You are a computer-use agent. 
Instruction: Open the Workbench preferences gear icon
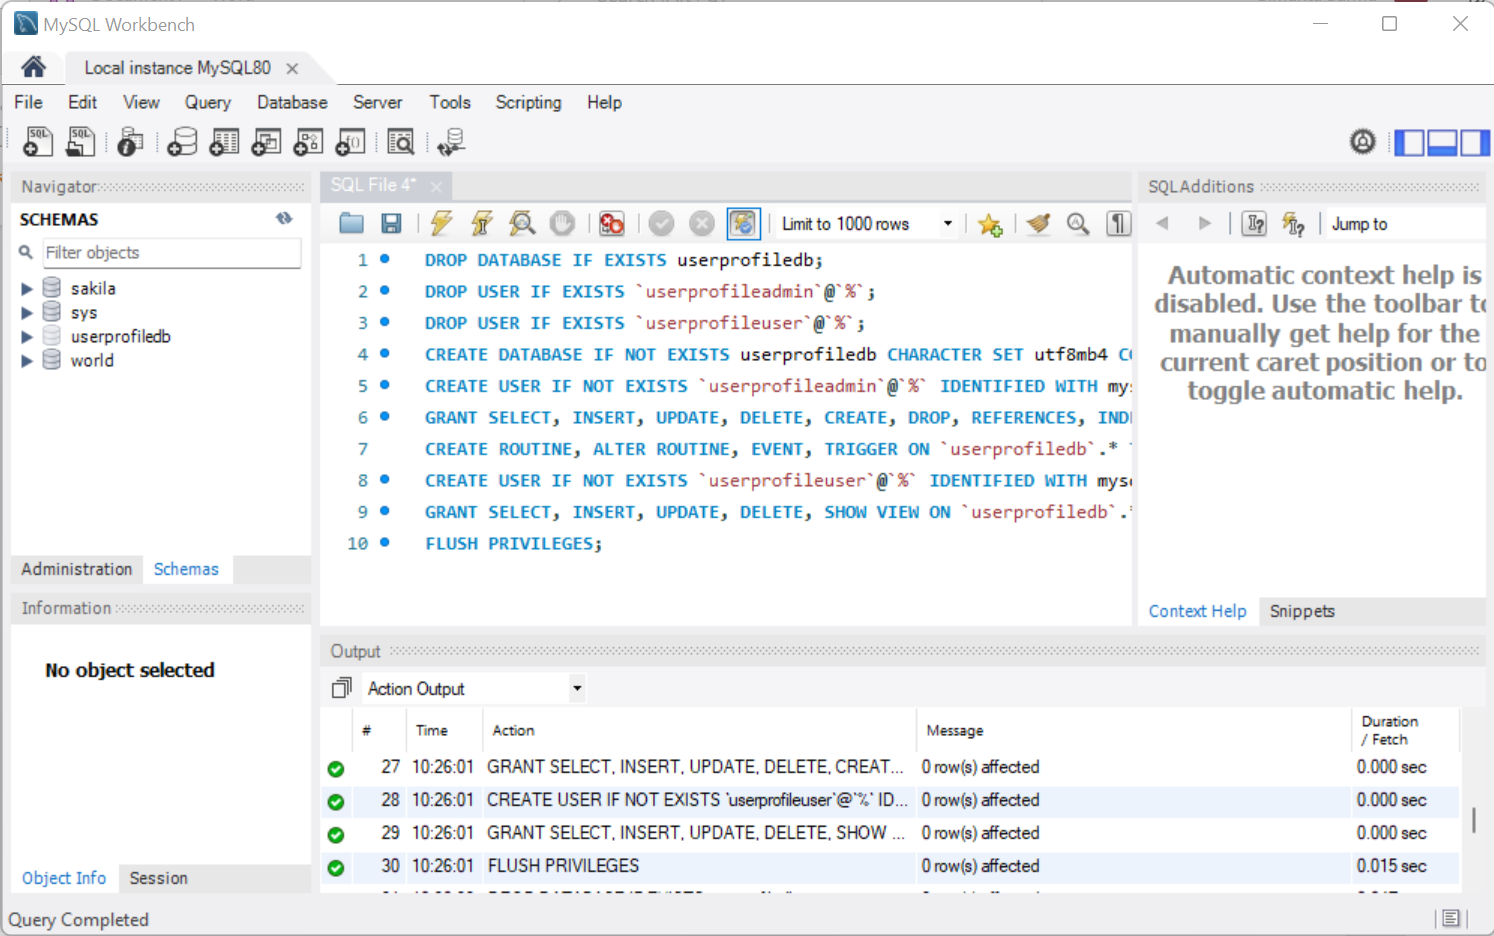click(1362, 142)
